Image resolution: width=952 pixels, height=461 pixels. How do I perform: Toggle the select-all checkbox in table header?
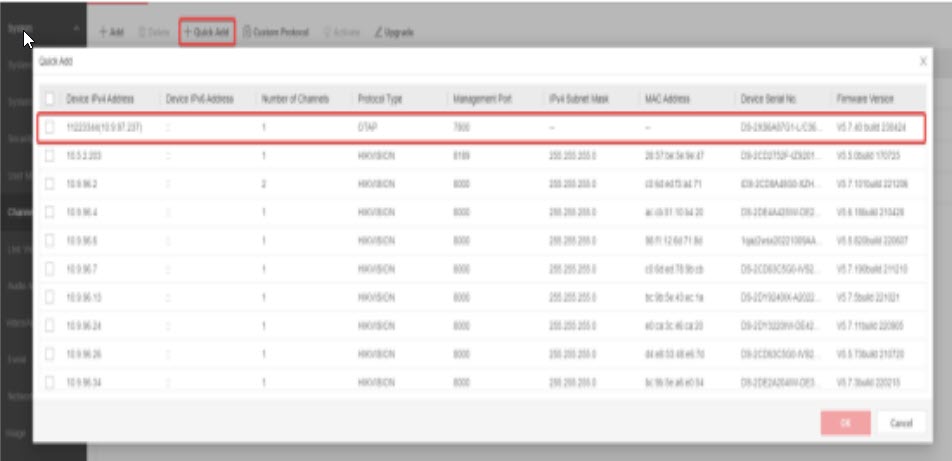49,99
